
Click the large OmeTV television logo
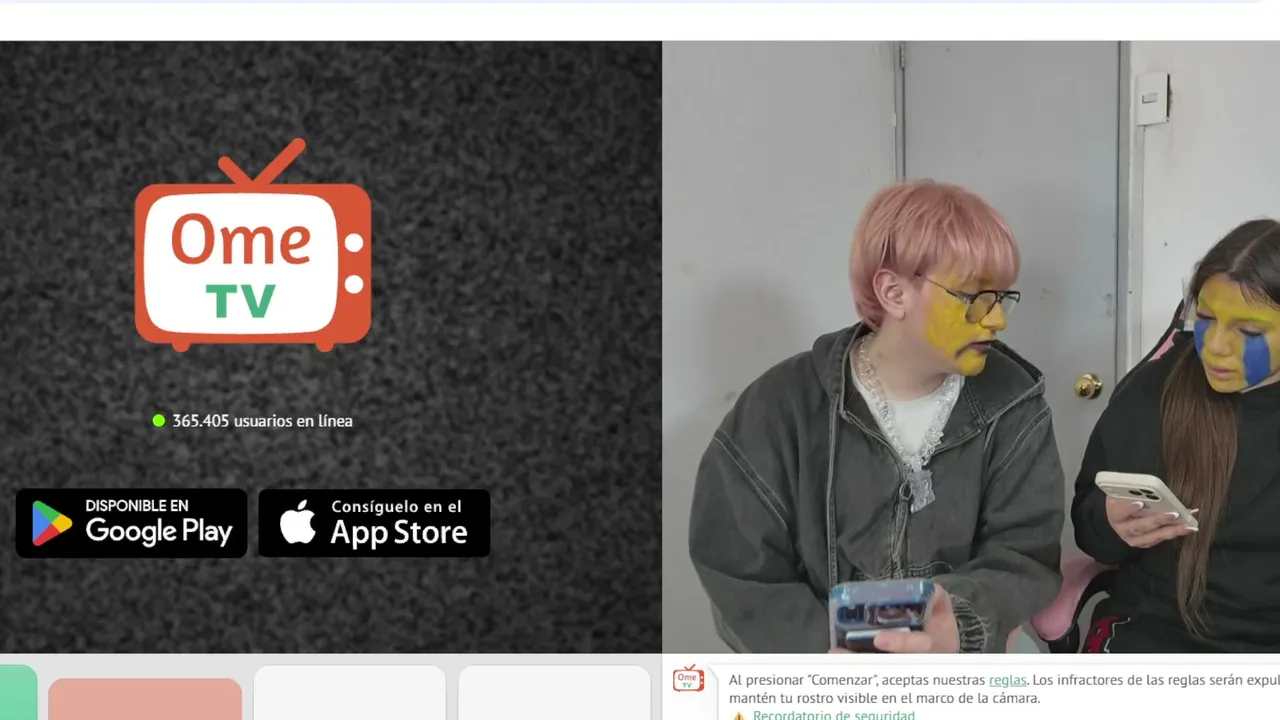click(x=253, y=245)
